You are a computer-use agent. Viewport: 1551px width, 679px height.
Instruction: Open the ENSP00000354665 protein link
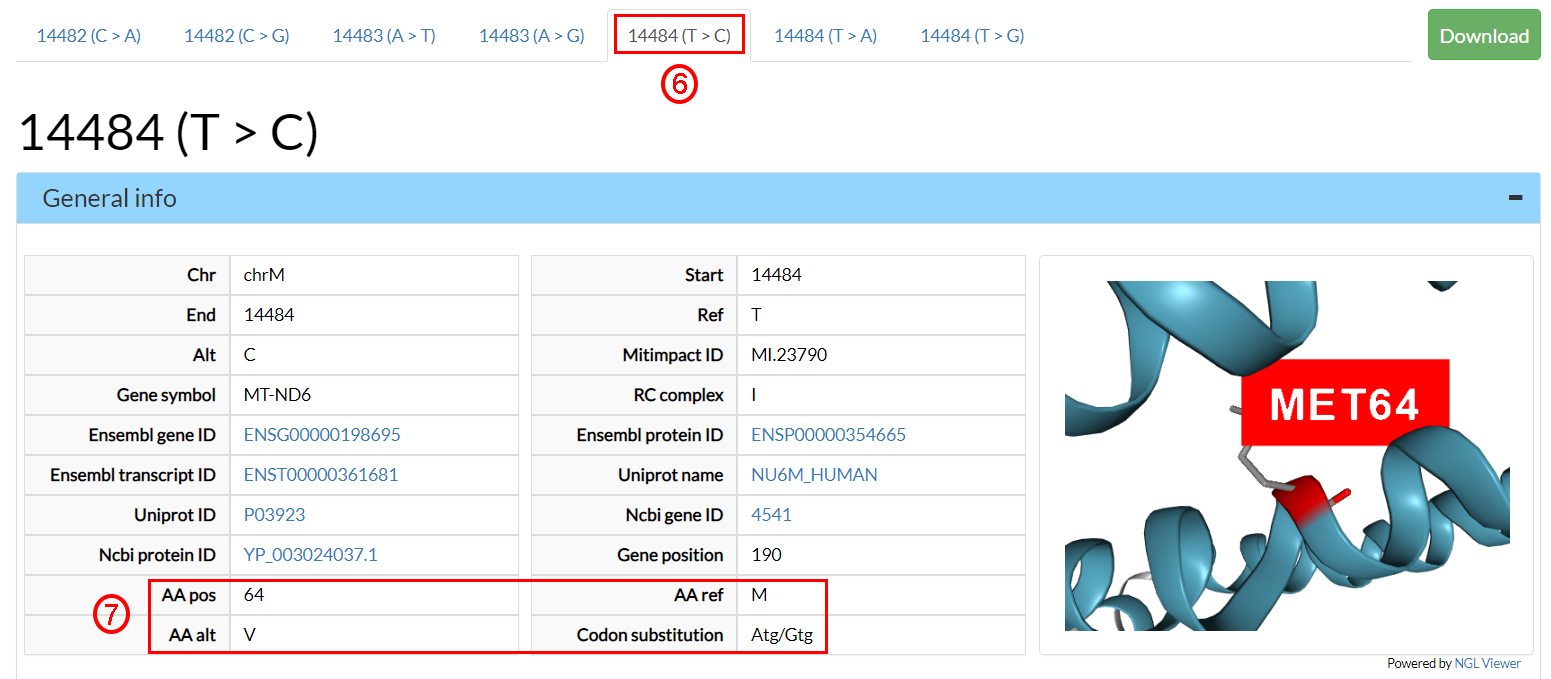(828, 435)
